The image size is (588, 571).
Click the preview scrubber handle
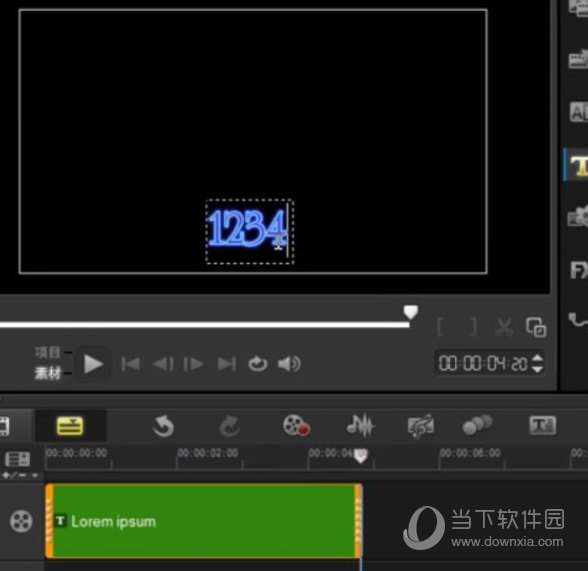point(411,312)
